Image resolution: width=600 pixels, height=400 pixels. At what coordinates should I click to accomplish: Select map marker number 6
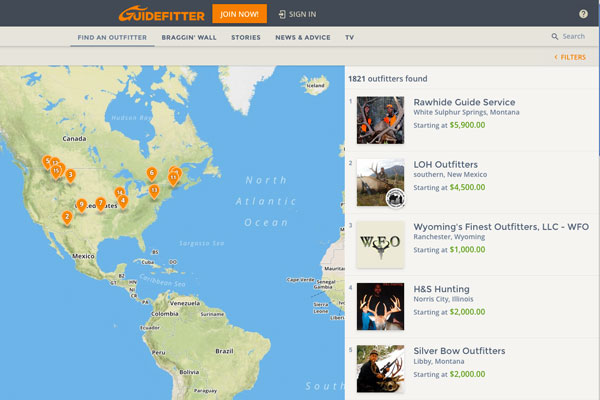(152, 174)
